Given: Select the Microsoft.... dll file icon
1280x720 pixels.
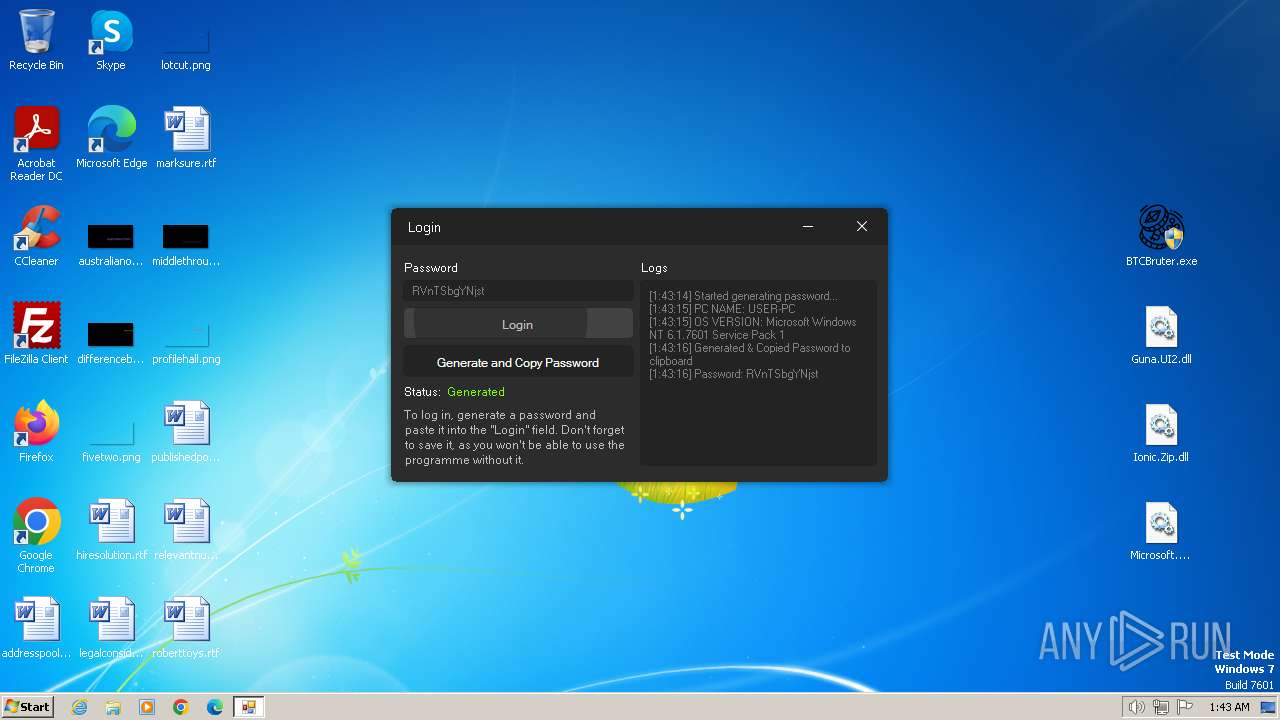Looking at the screenshot, I should click(1161, 530).
